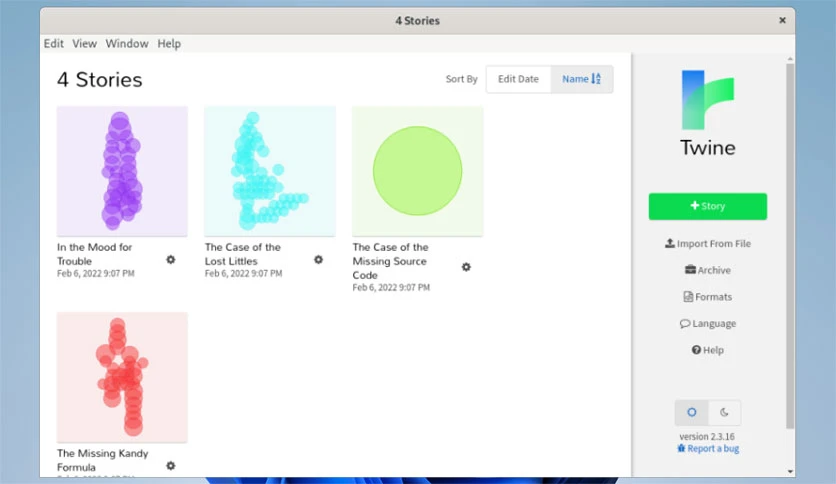Follow the Report a bug link
Viewport: 836px width, 484px height.
pos(708,449)
